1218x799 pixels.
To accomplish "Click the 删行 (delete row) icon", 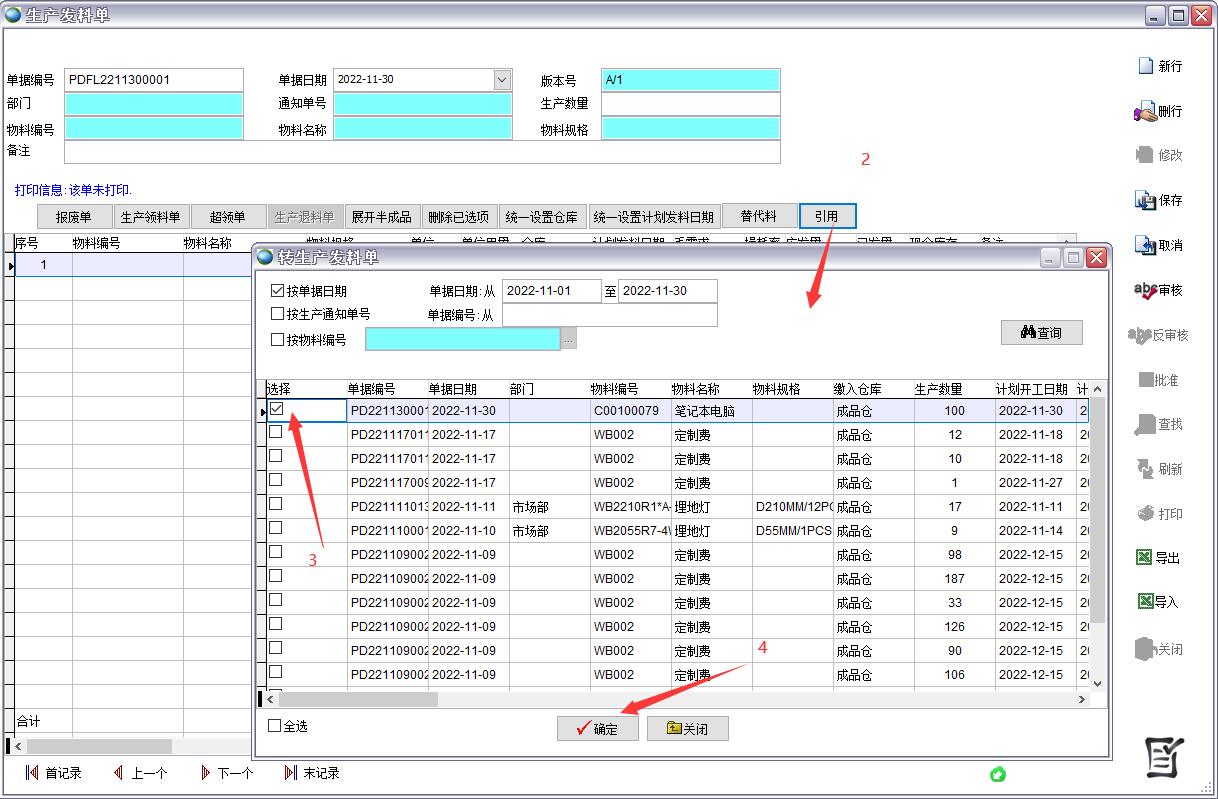I will [1146, 111].
